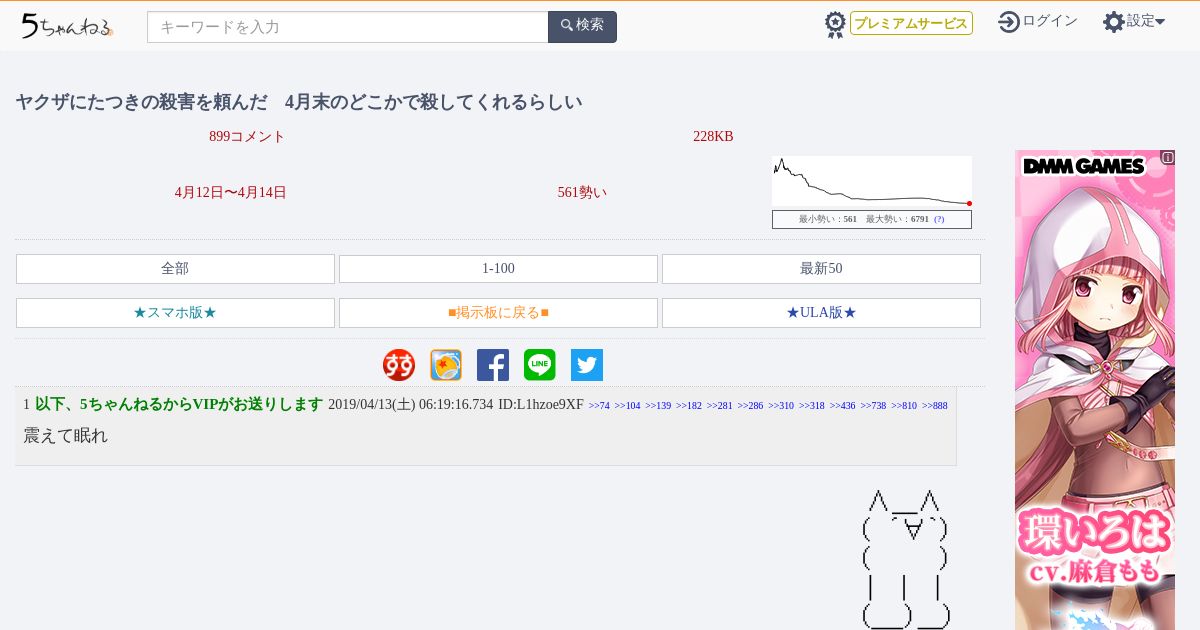The image size is (1200, 630).
Task: Open the DMM GAMES banner ad
Action: tap(1095, 390)
